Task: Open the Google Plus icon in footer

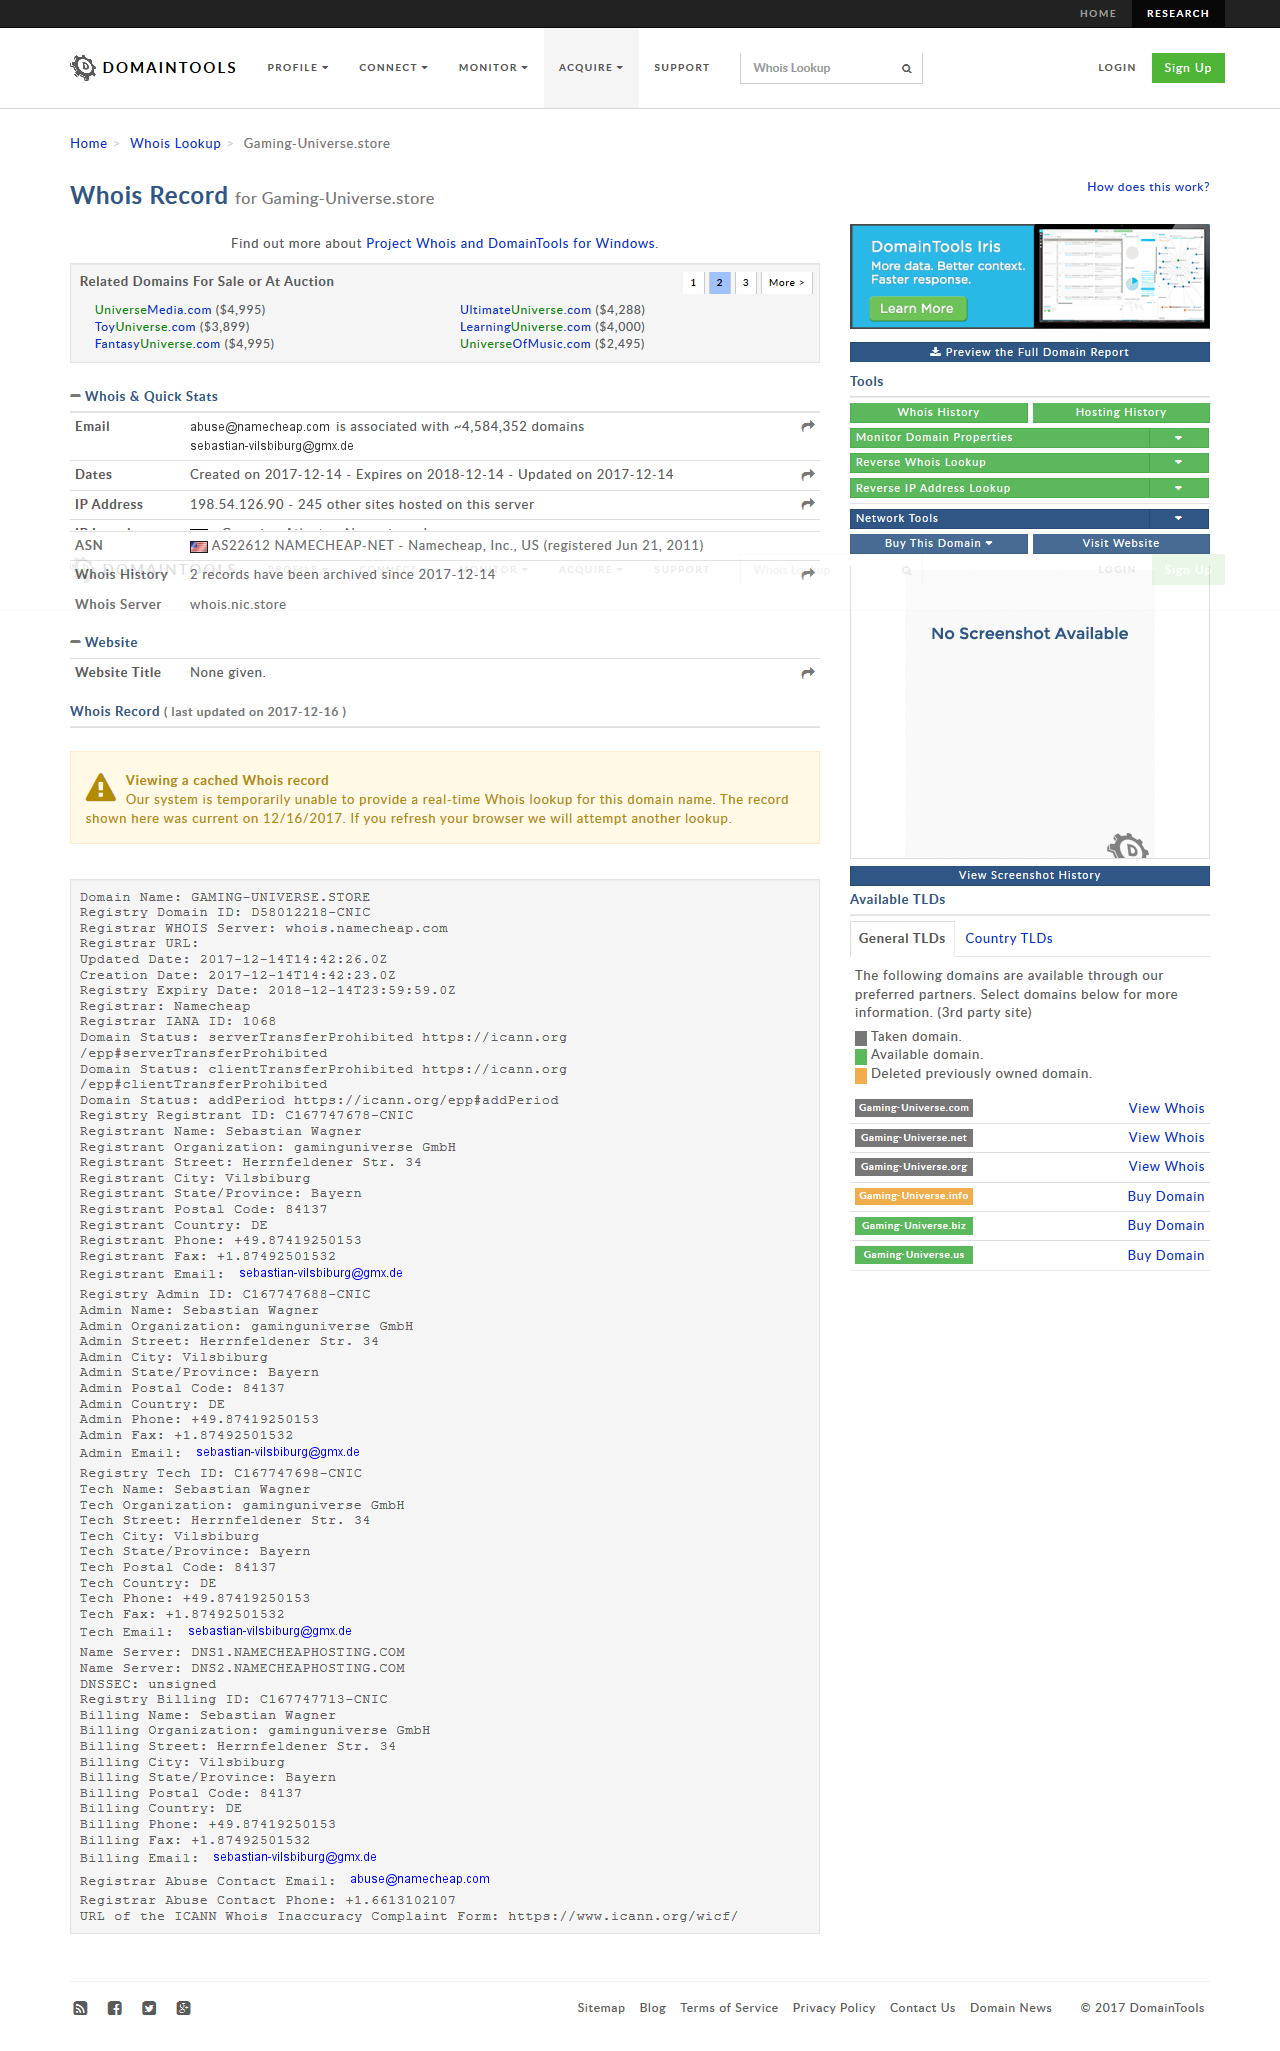Action: (x=184, y=2008)
